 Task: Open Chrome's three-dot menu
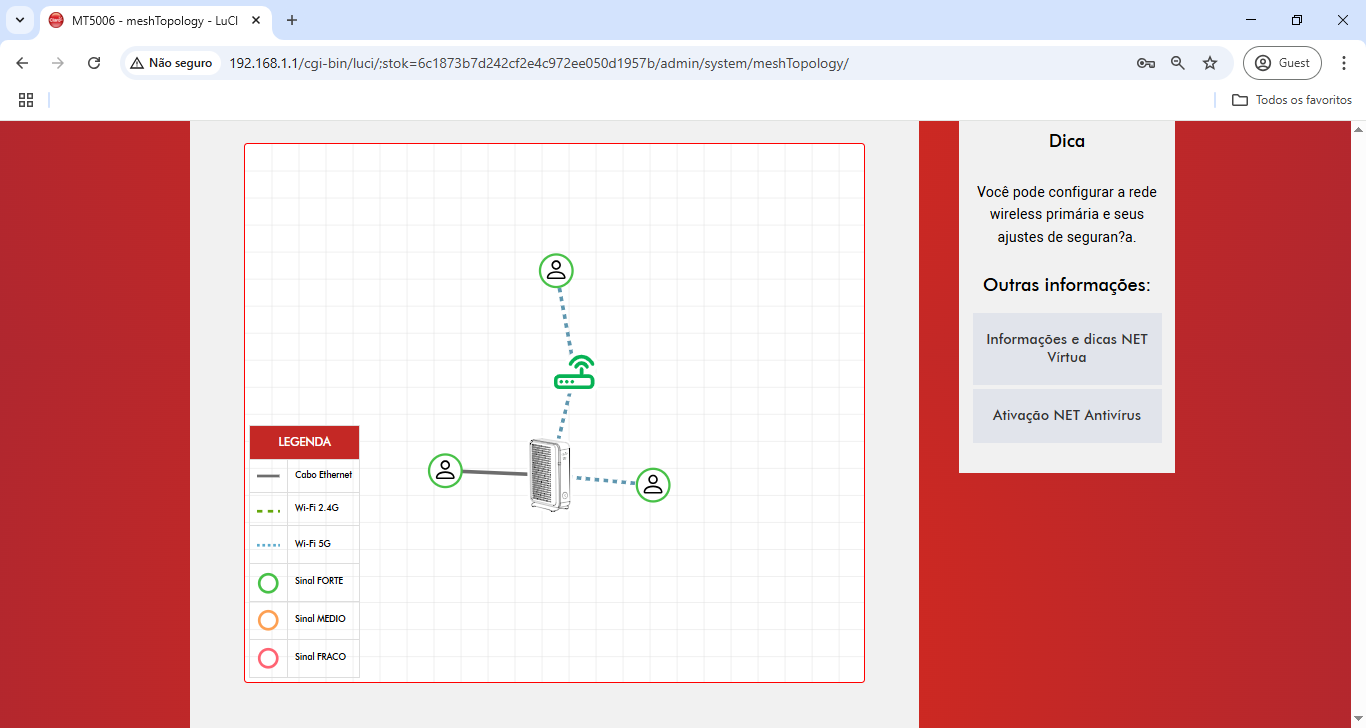[1344, 63]
